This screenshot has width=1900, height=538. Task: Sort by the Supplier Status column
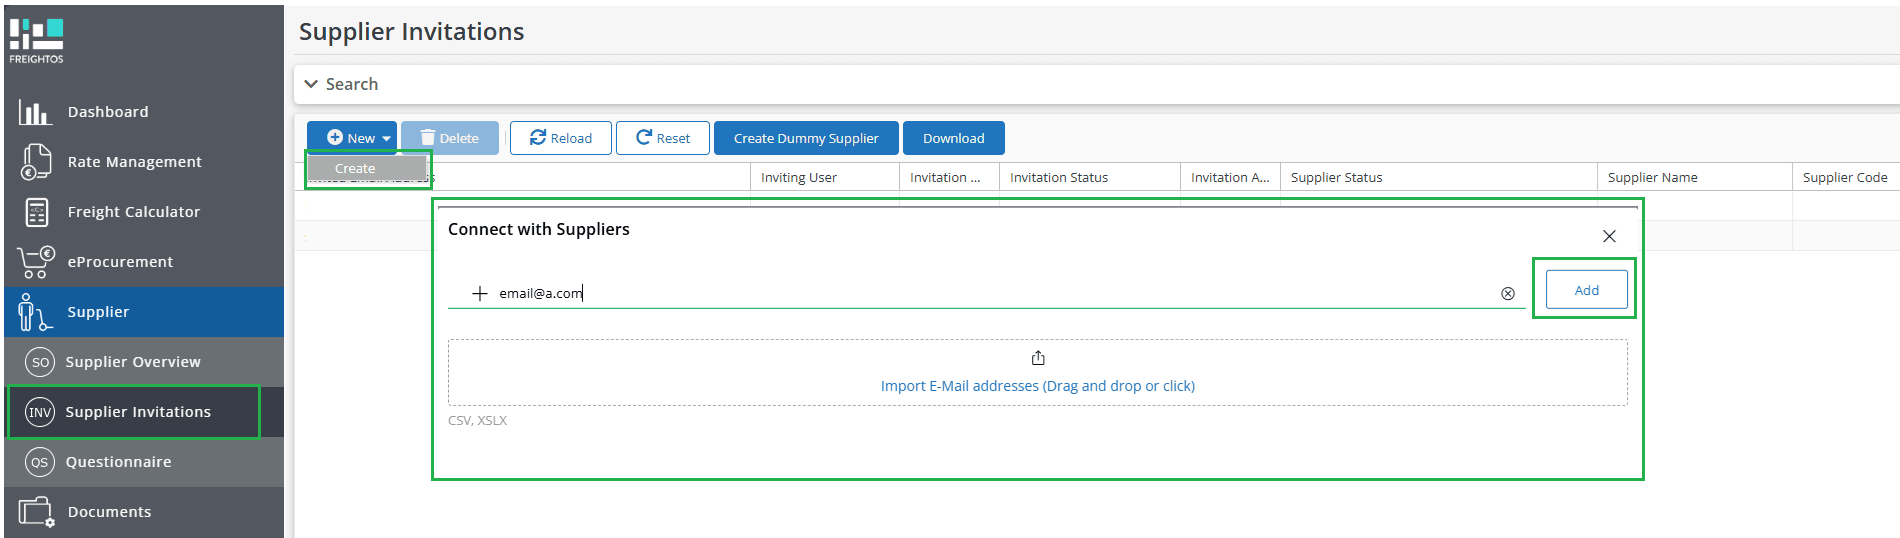point(1439,177)
